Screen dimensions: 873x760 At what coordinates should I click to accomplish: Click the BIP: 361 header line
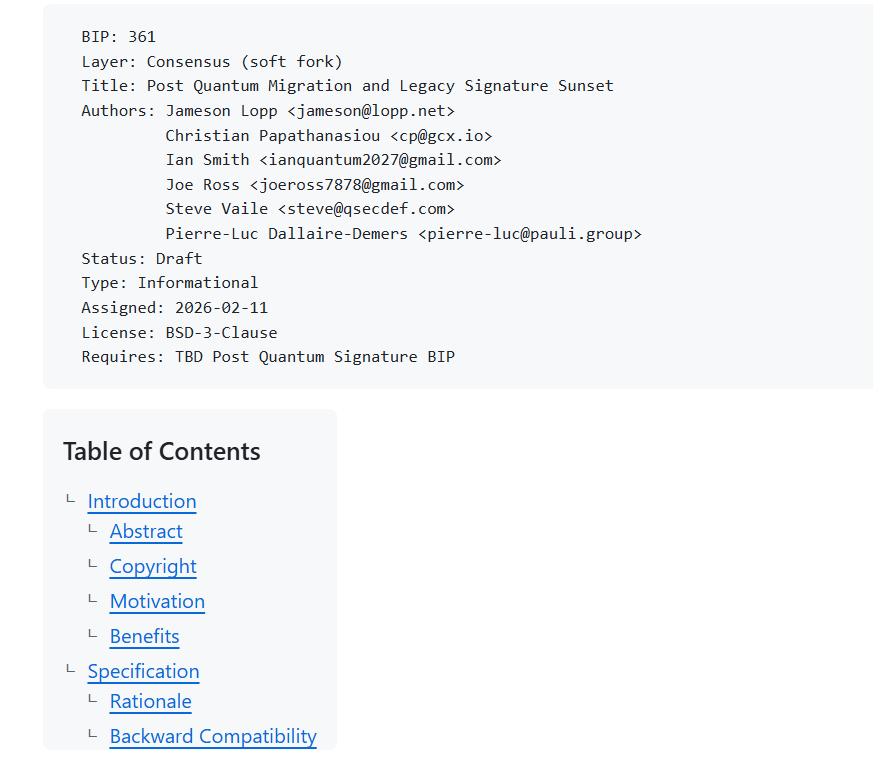click(119, 37)
